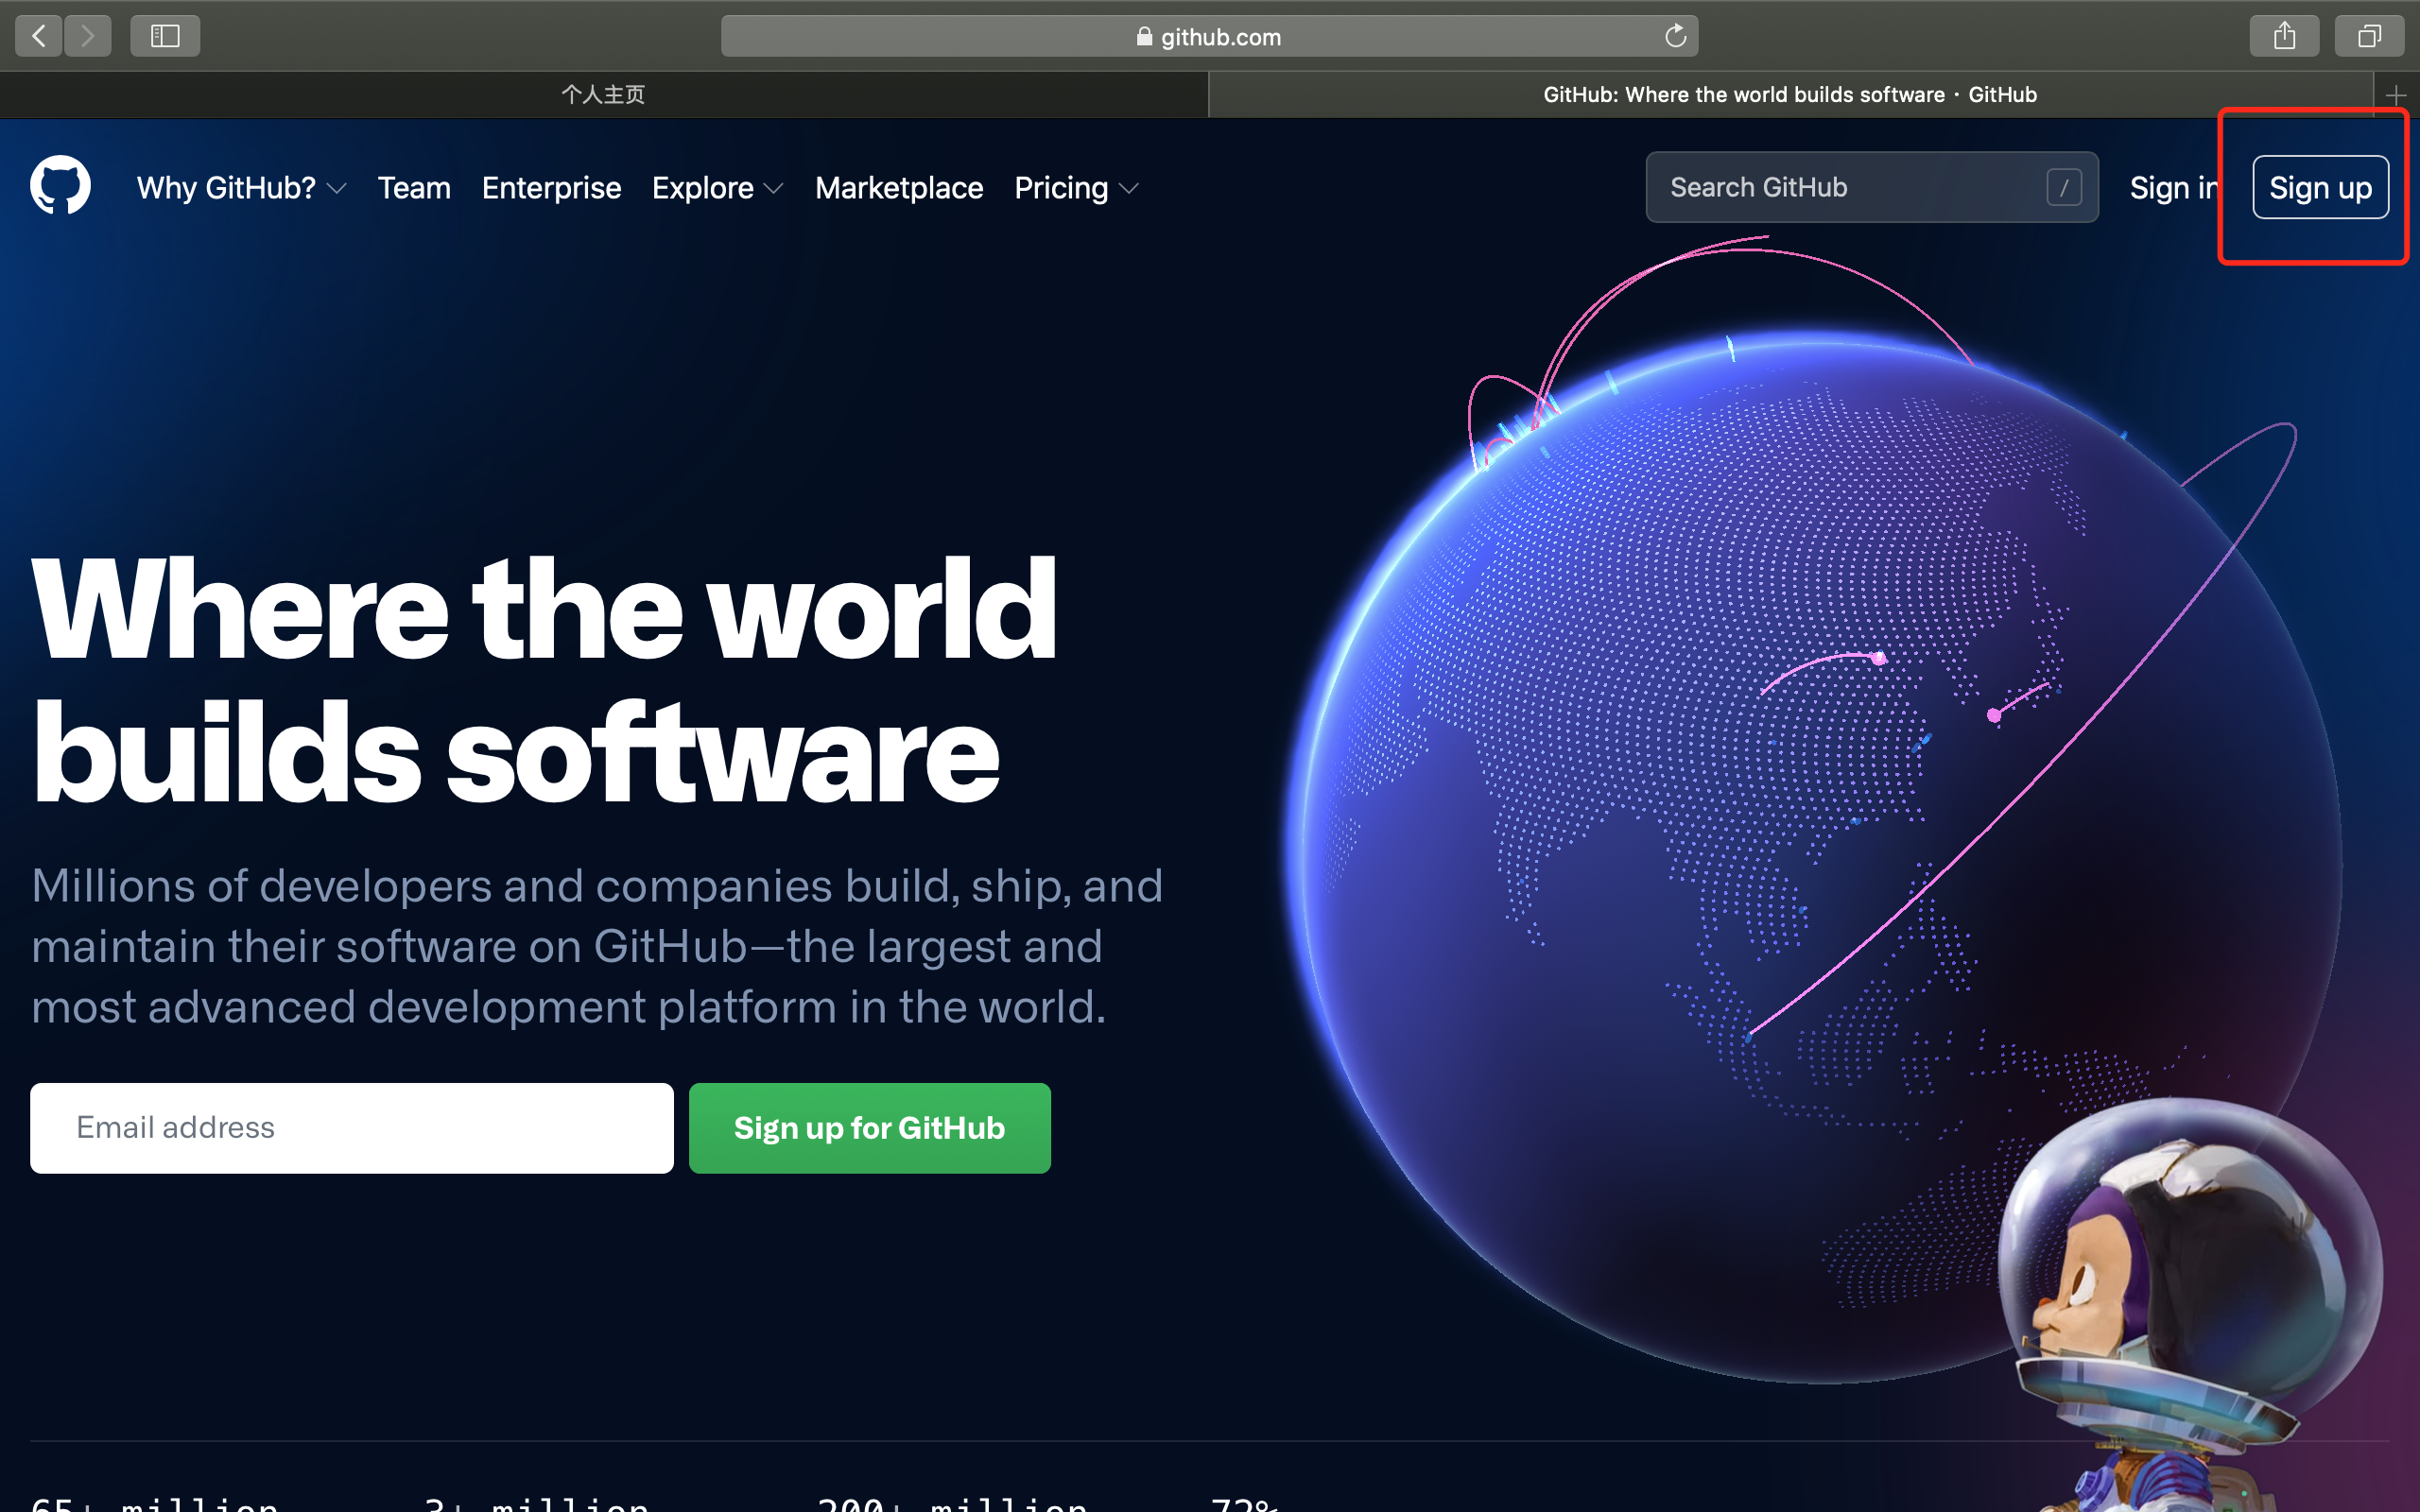The image size is (2420, 1512).
Task: Expand the Why GitHub? dropdown
Action: click(x=240, y=188)
